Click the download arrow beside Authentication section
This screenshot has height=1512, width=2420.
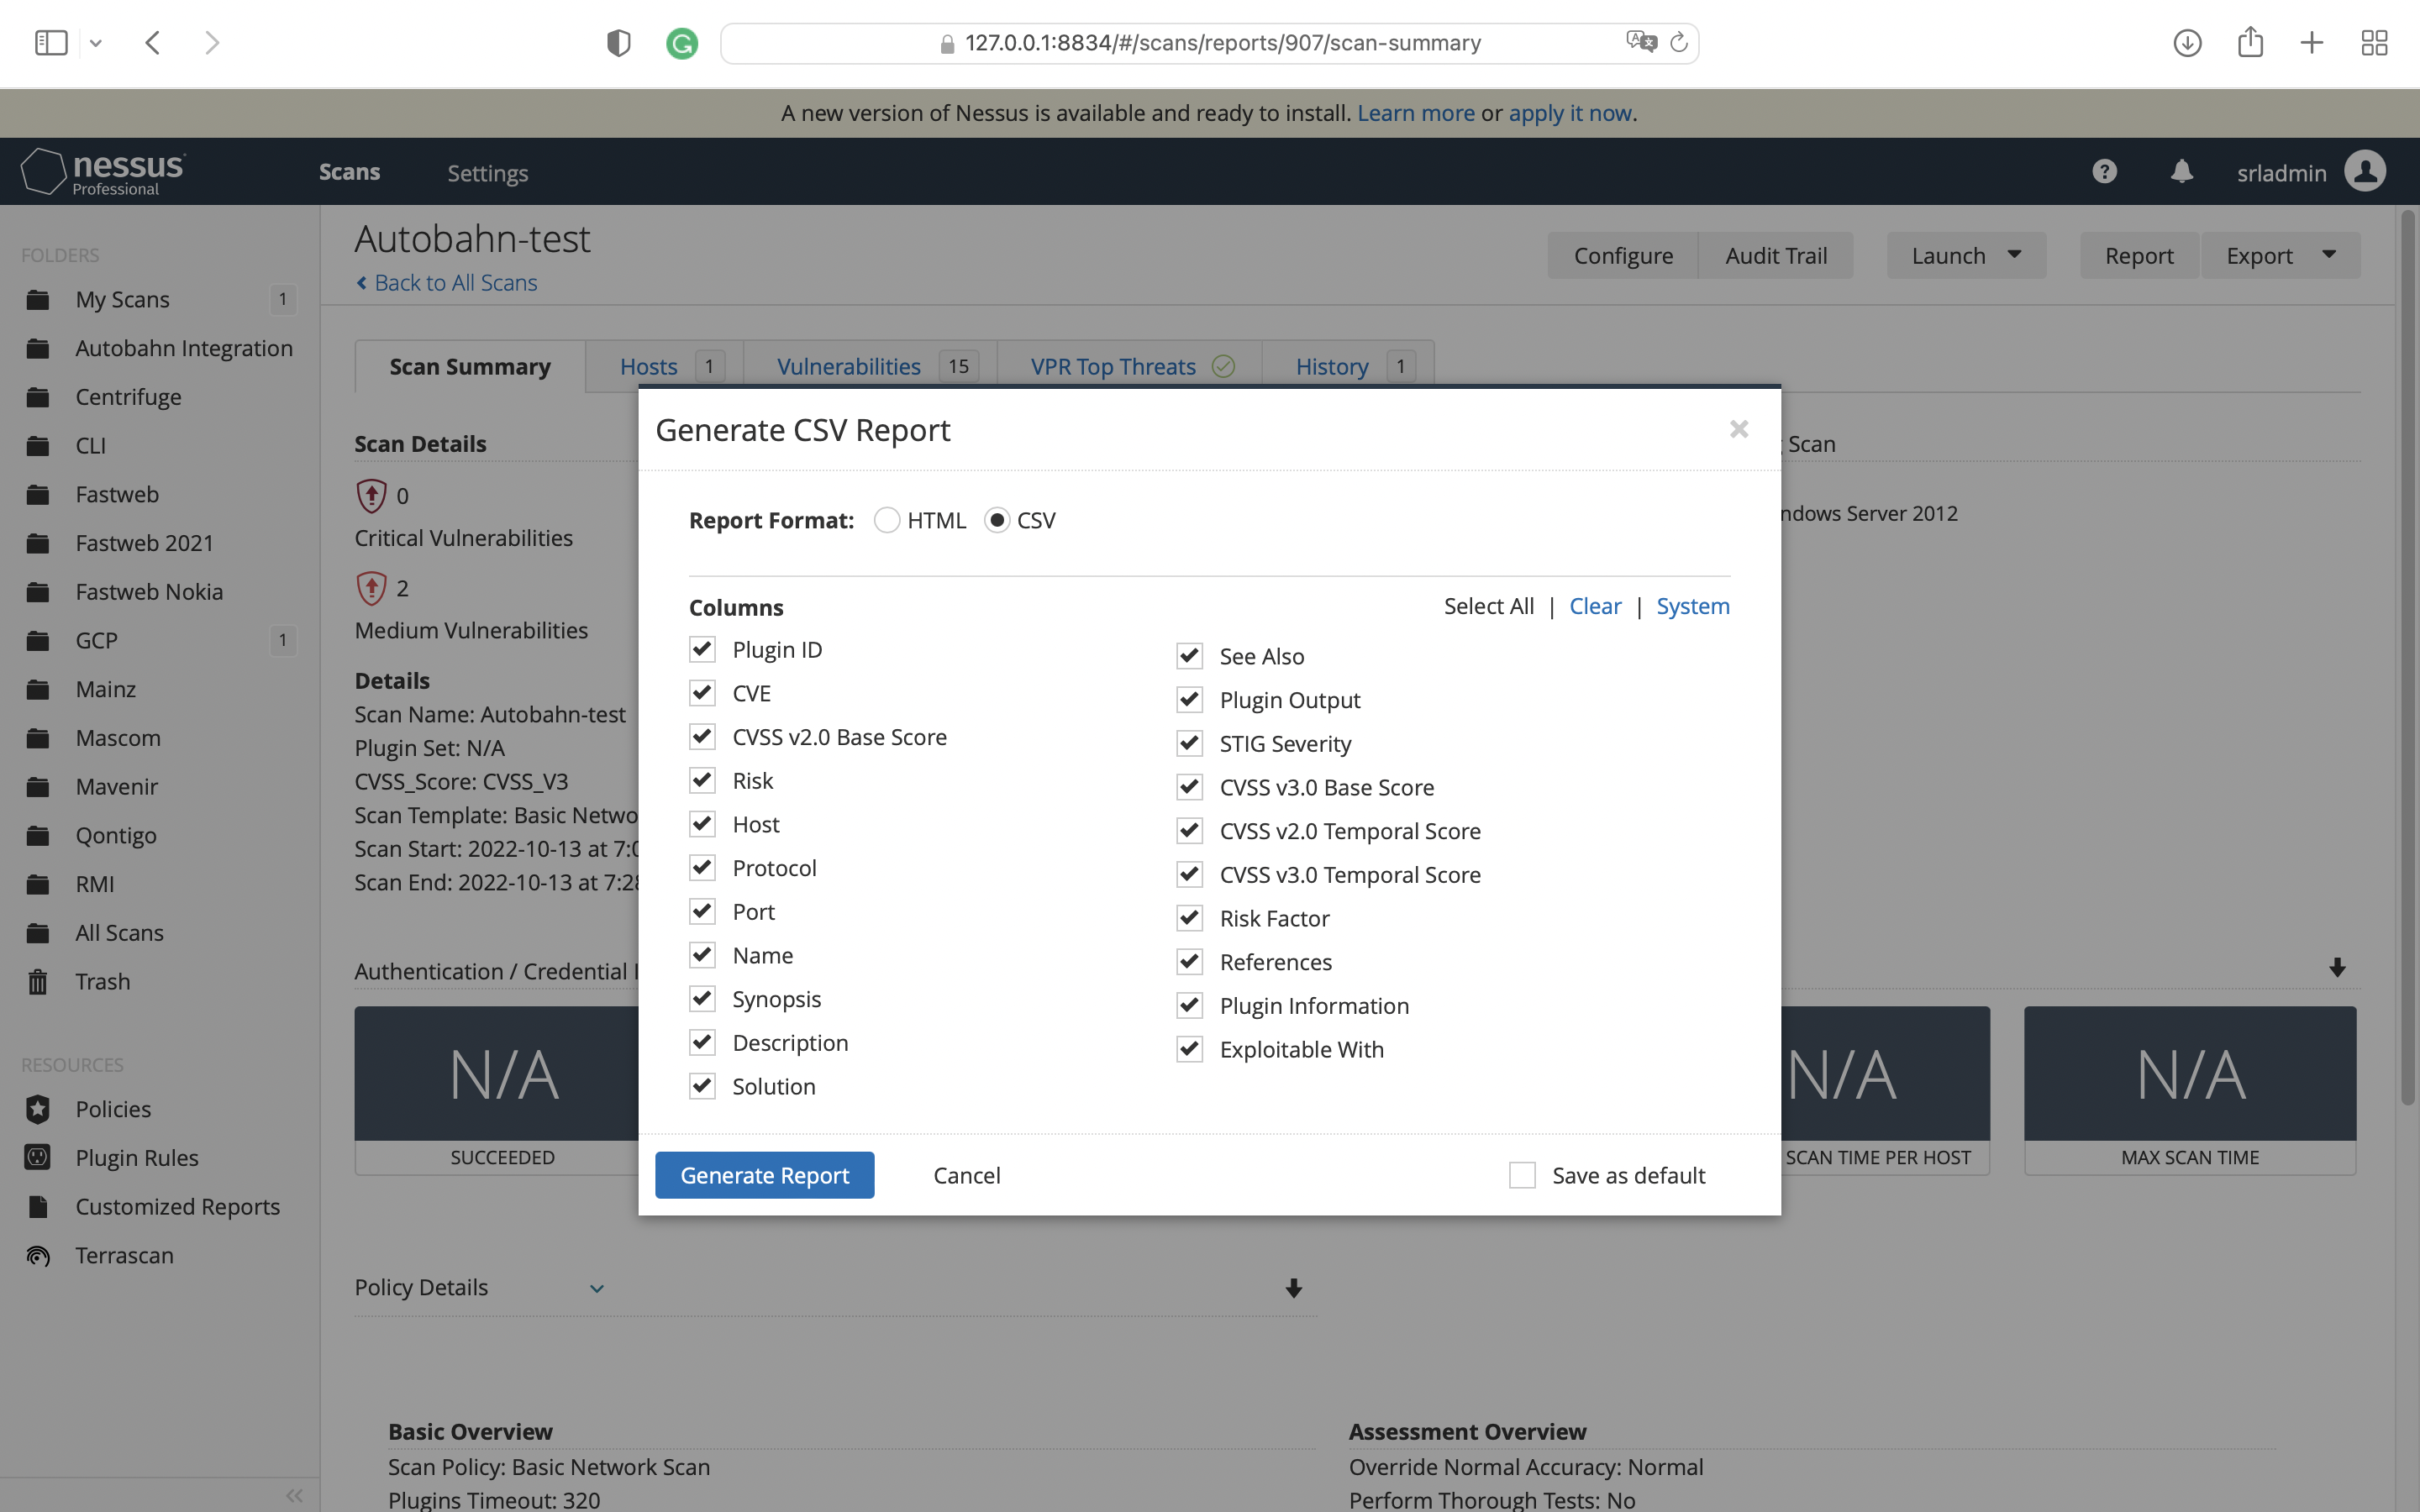pos(2337,967)
